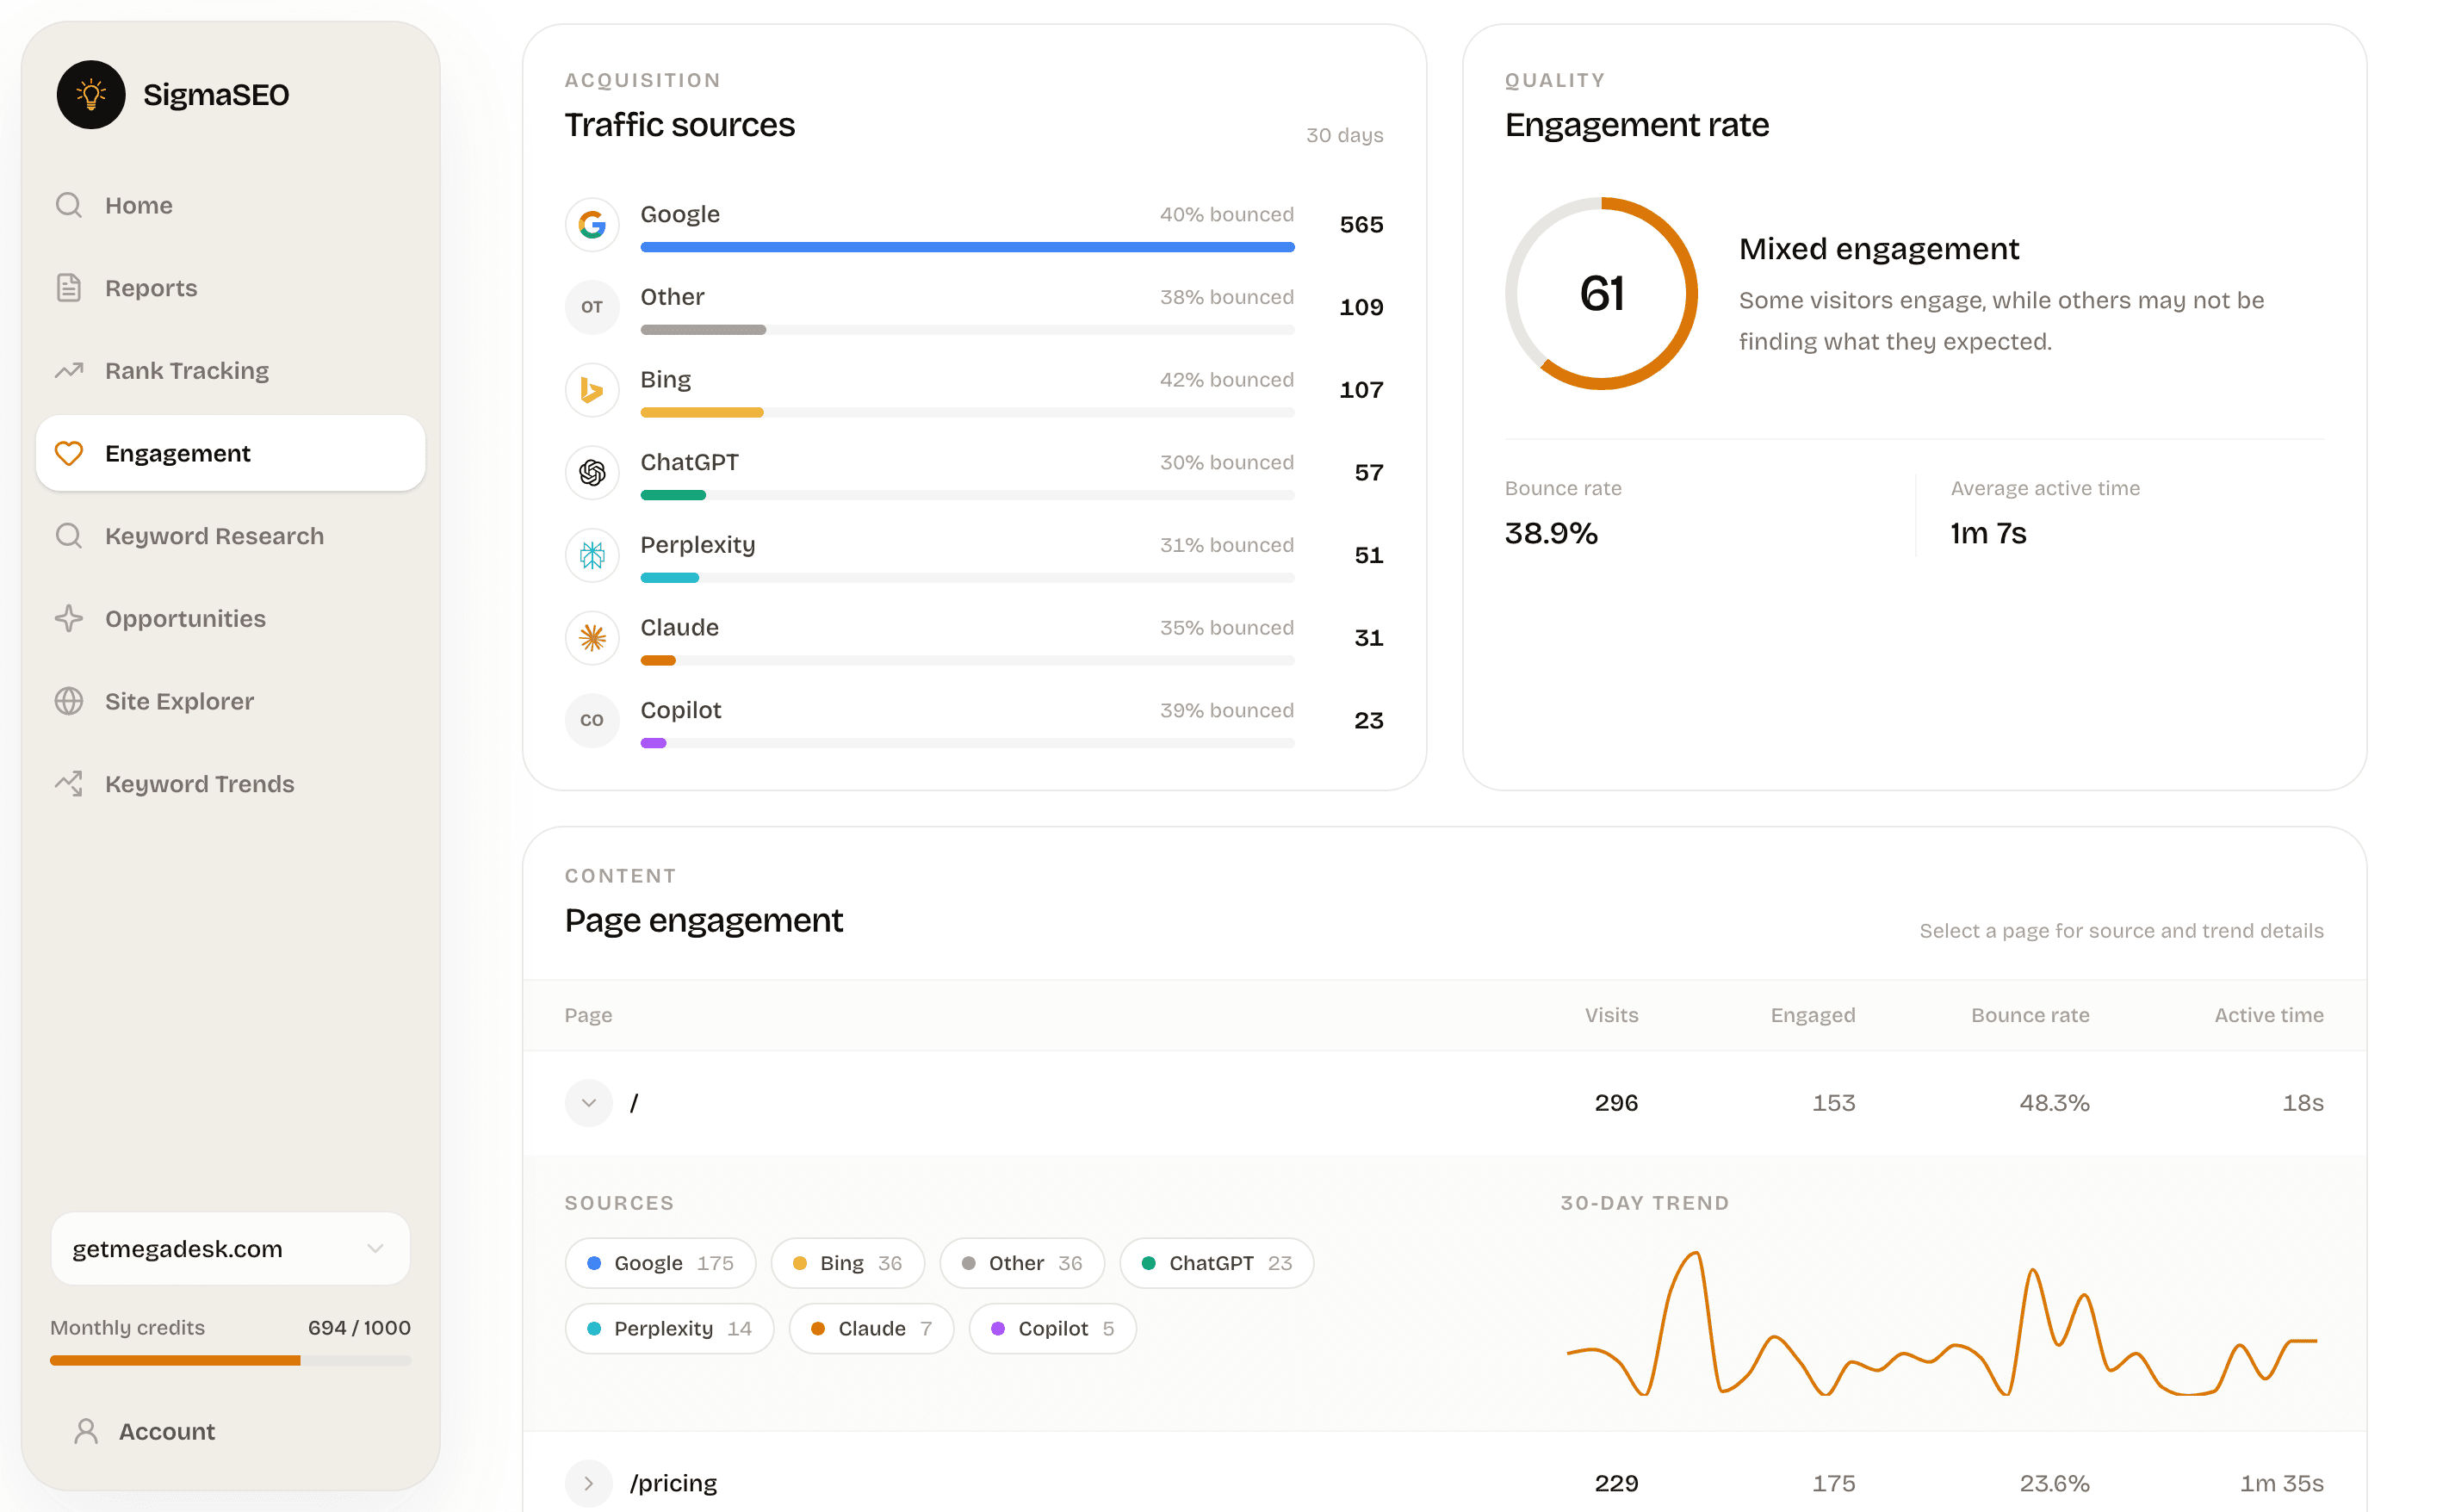The image size is (2449, 1512).
Task: Click the Claude starburst icon
Action: [x=592, y=638]
